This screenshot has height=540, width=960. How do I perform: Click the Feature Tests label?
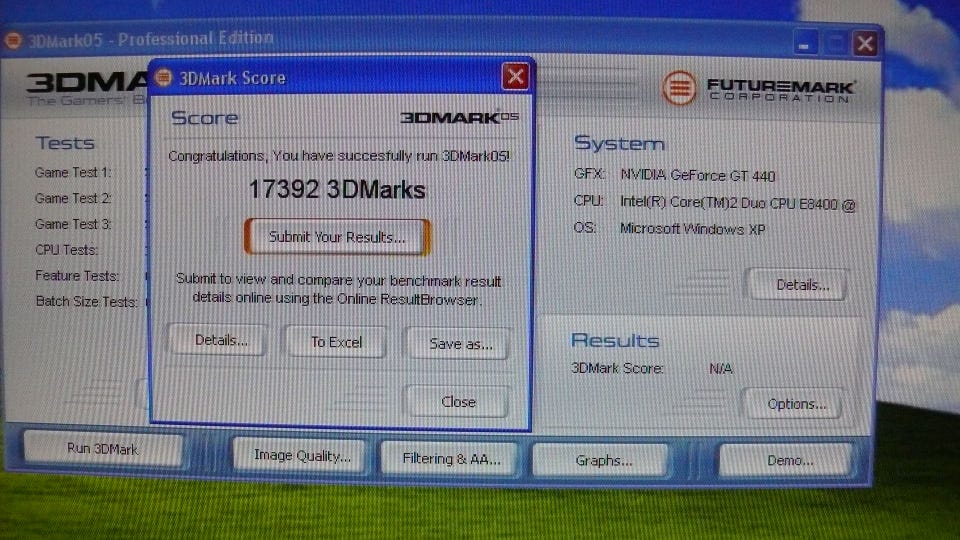click(77, 276)
